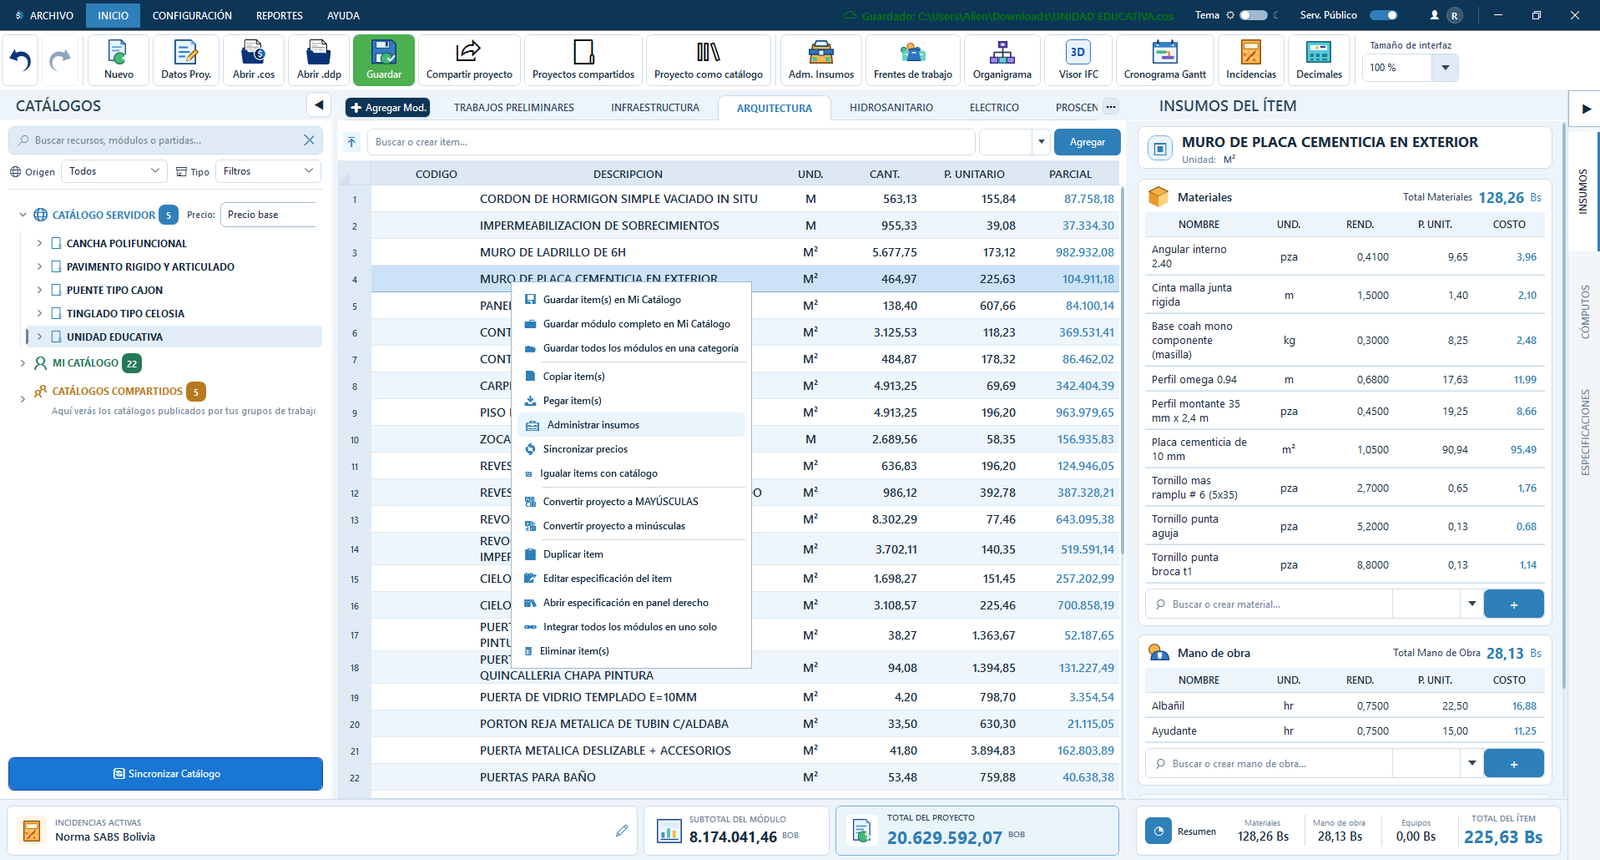Open Datos Proy. toolbar button
This screenshot has width=1600, height=860.
pyautogui.click(x=186, y=60)
